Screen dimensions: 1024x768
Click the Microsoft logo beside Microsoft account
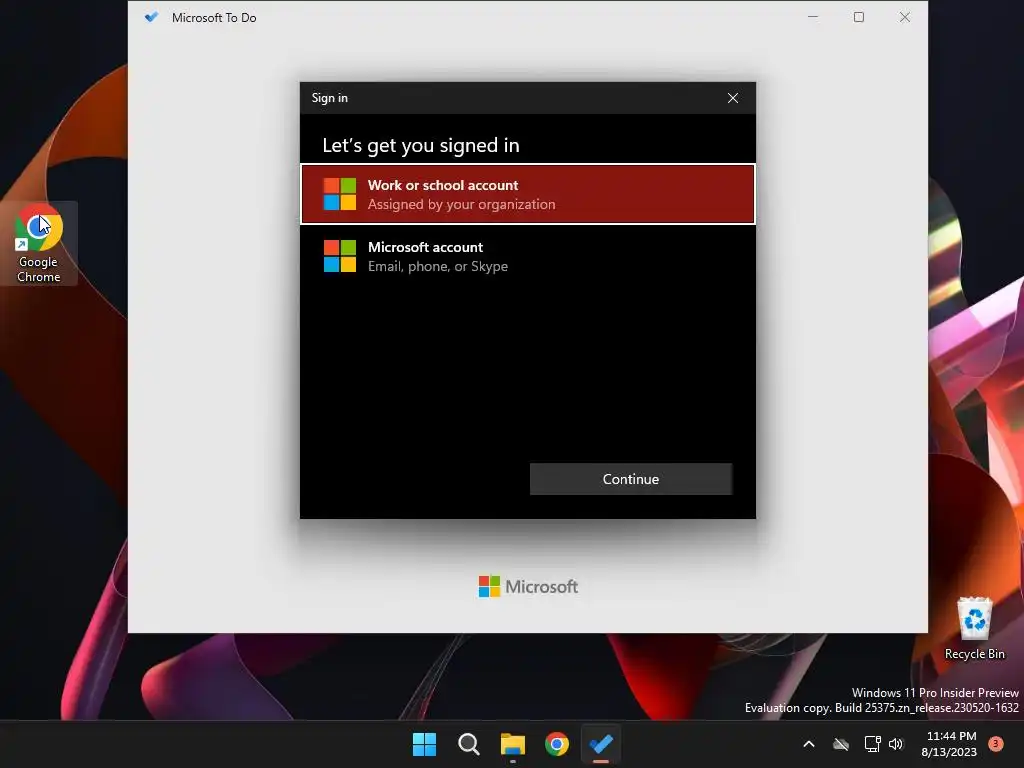pos(340,256)
